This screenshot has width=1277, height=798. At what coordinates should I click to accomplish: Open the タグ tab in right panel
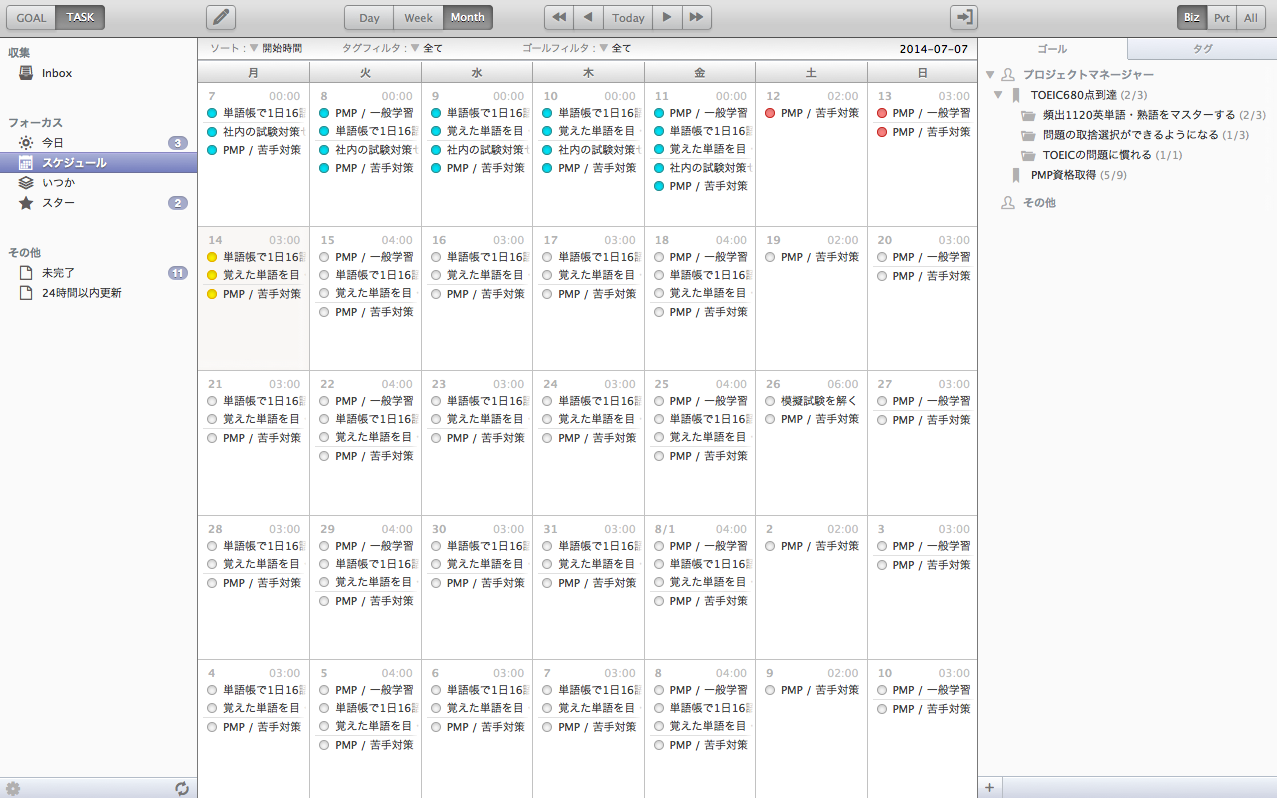1202,49
